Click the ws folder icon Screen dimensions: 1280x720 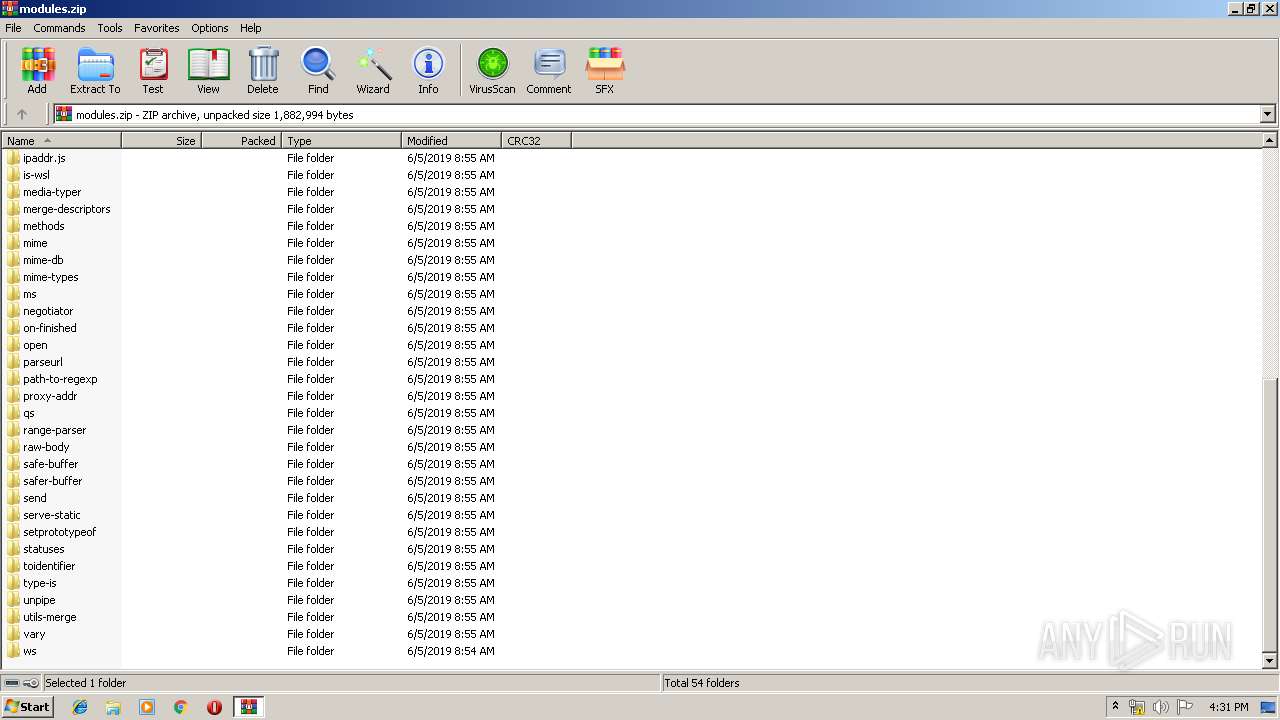pos(13,651)
